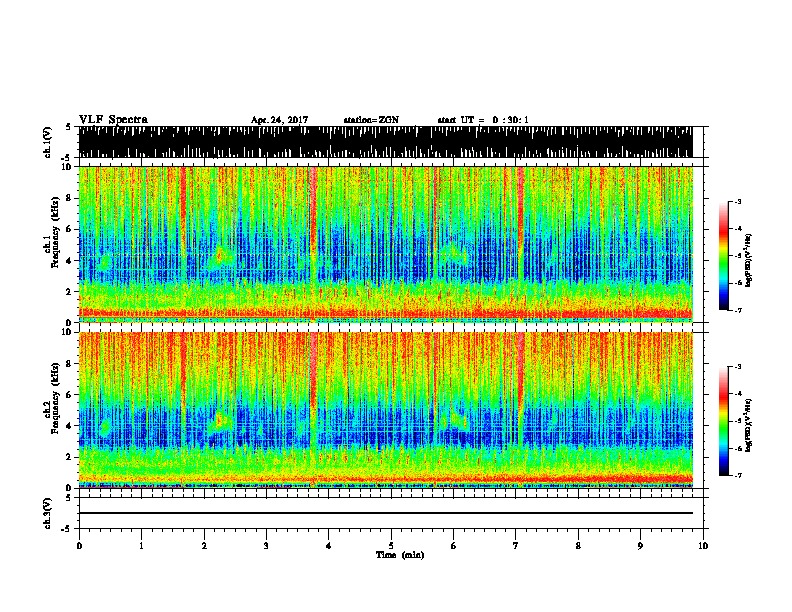Click the "10" label on the time axis
The image size is (792, 612).
703,545
